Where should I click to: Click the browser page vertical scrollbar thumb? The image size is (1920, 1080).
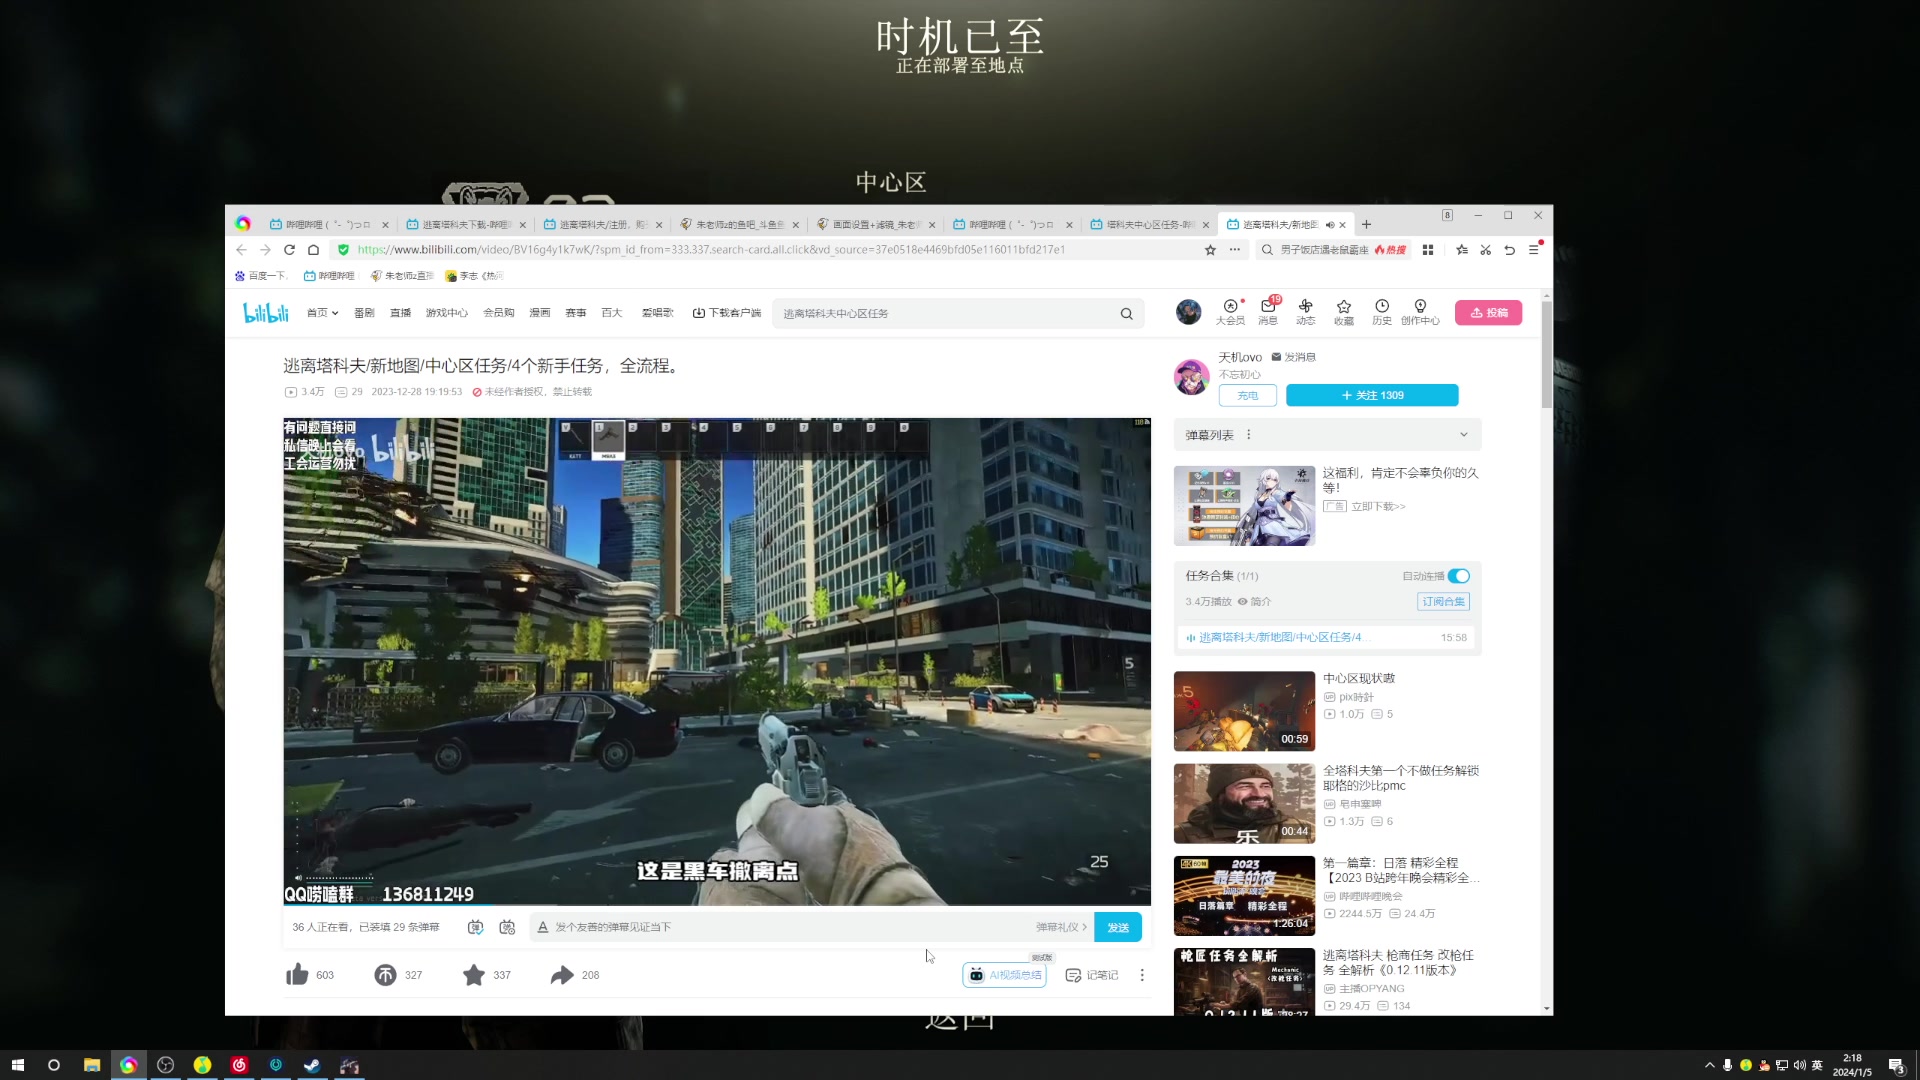click(1547, 355)
